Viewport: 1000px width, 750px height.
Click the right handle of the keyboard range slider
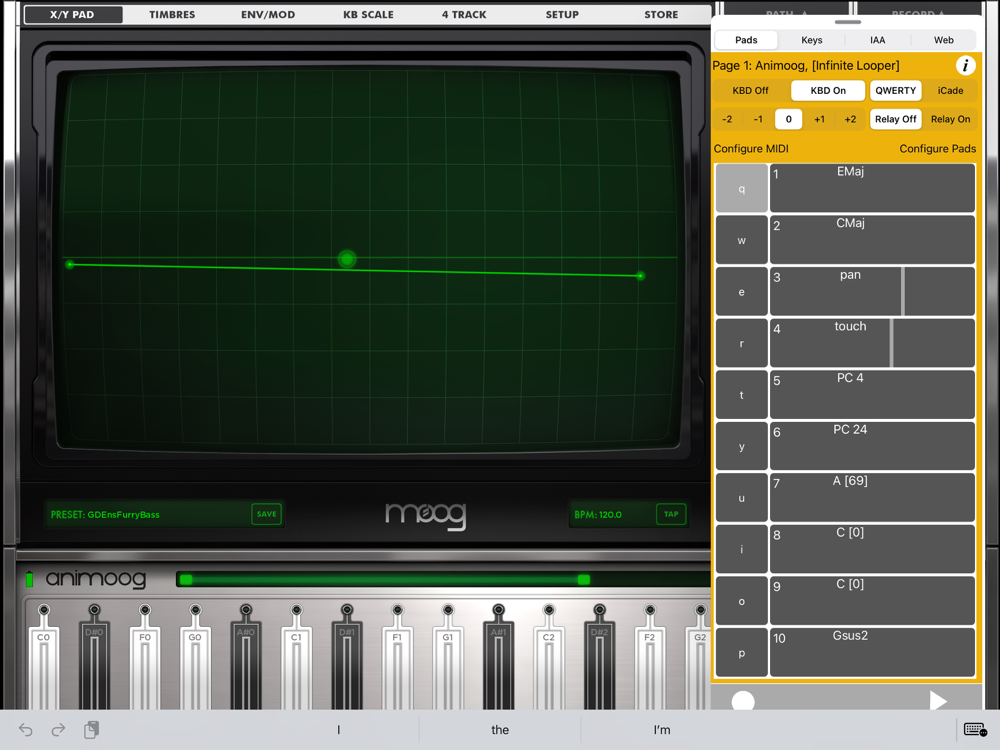584,579
